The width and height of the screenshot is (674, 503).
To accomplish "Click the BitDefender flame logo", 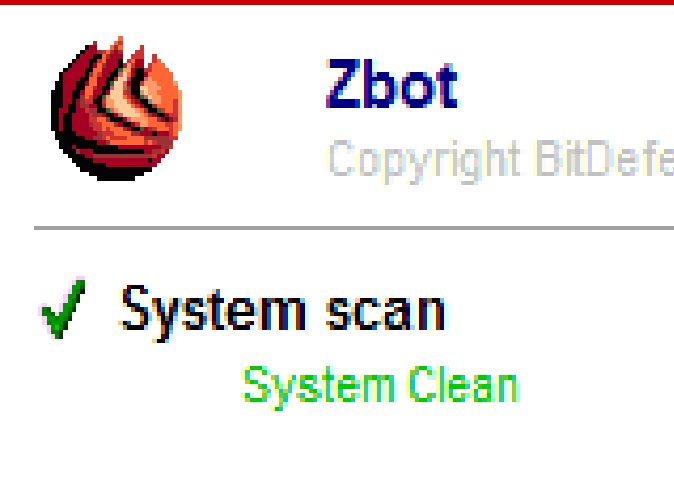I will (x=116, y=108).
